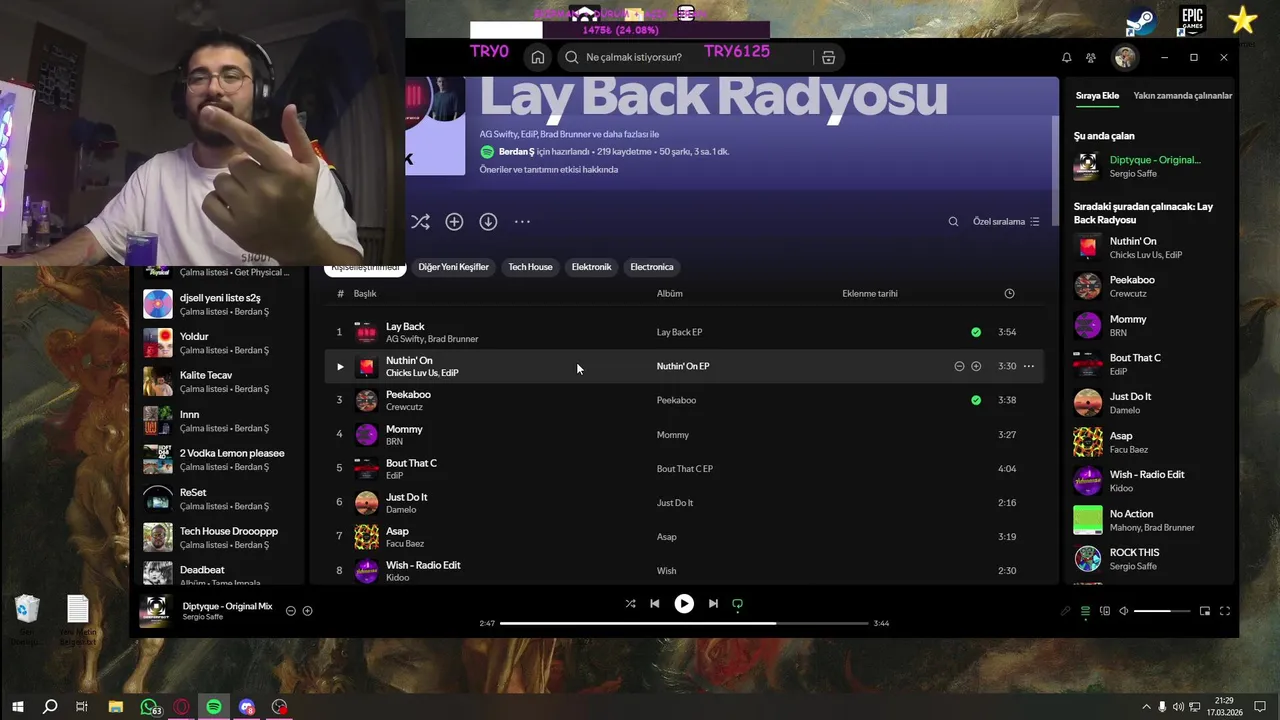Open Diptyque album art thumbnail in player bar
This screenshot has width=1280, height=720.
coord(155,610)
